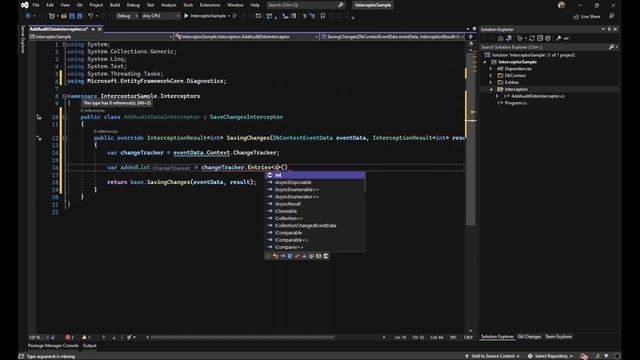Click magnifier icon in top search box
The image size is (640, 360).
pos(341,5)
